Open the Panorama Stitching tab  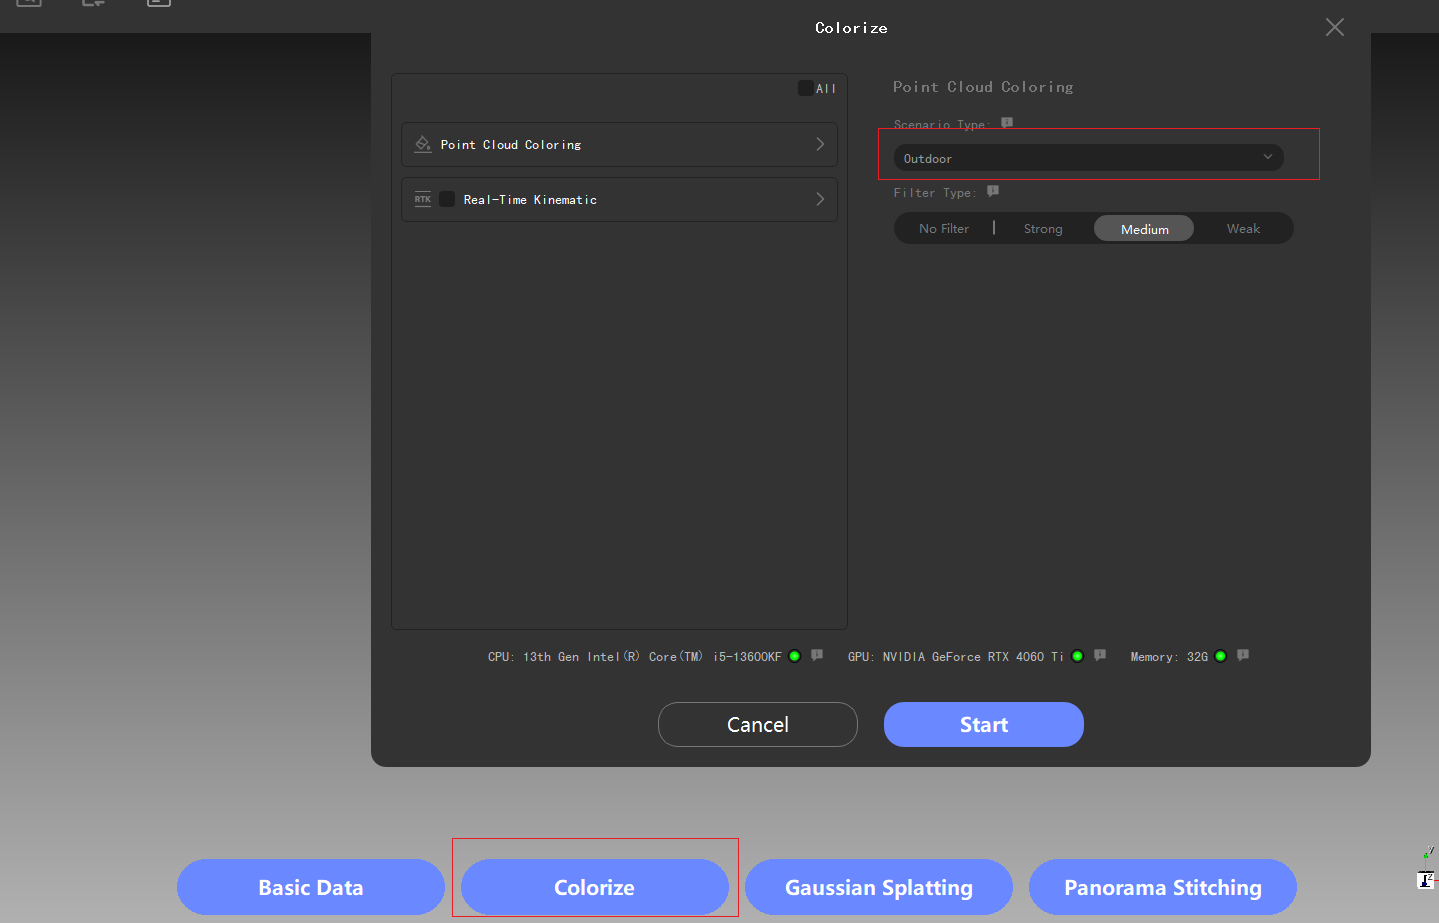tap(1162, 887)
